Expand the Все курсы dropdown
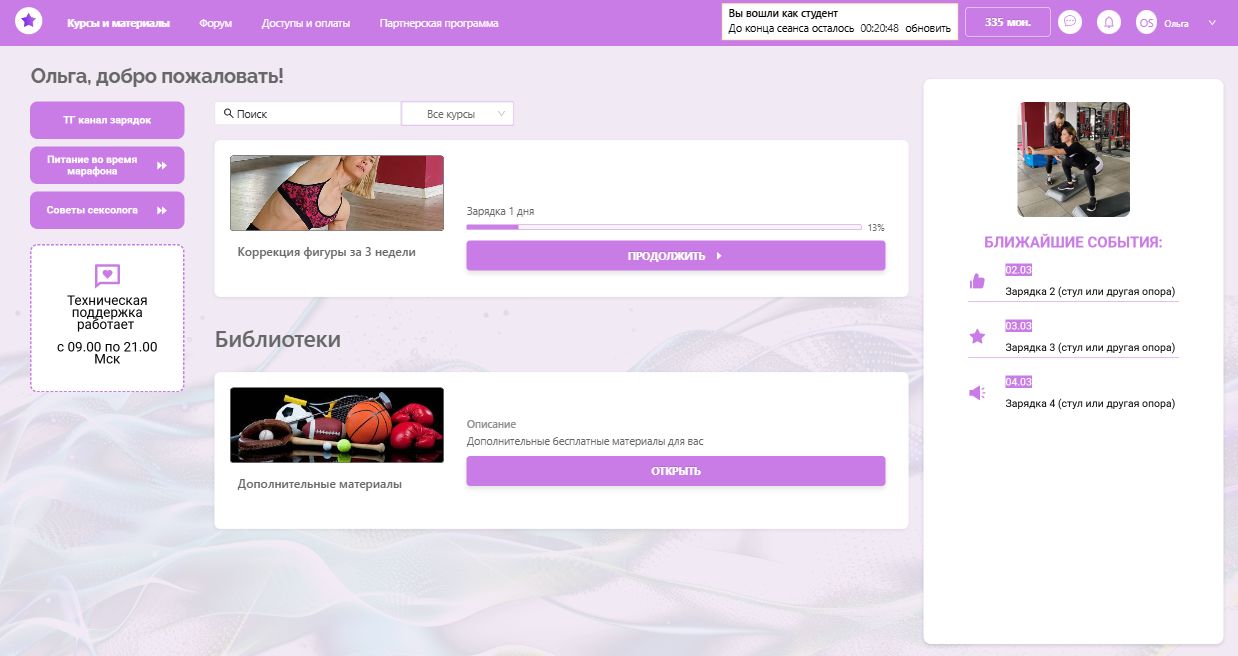The height and width of the screenshot is (656, 1238). (457, 114)
